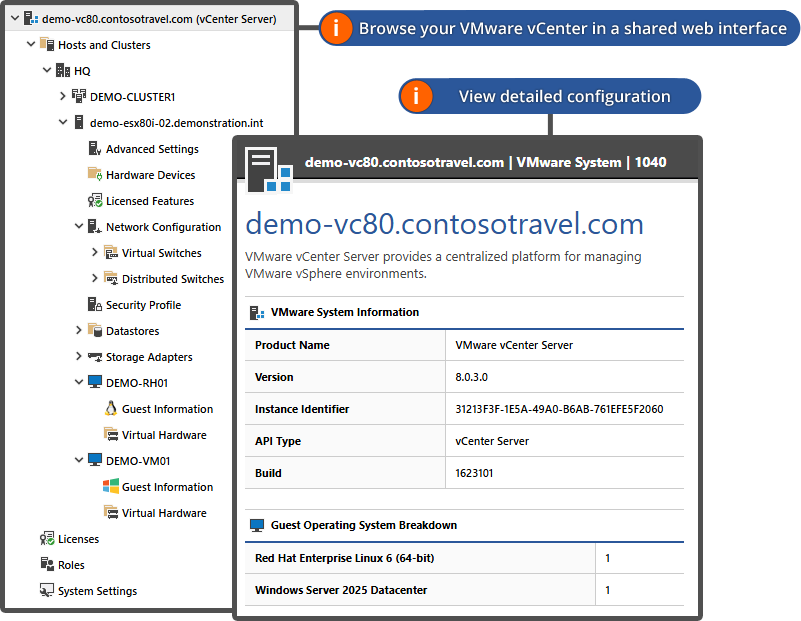The width and height of the screenshot is (801, 621).
Task: Click the Licenses icon
Action: coord(47,538)
